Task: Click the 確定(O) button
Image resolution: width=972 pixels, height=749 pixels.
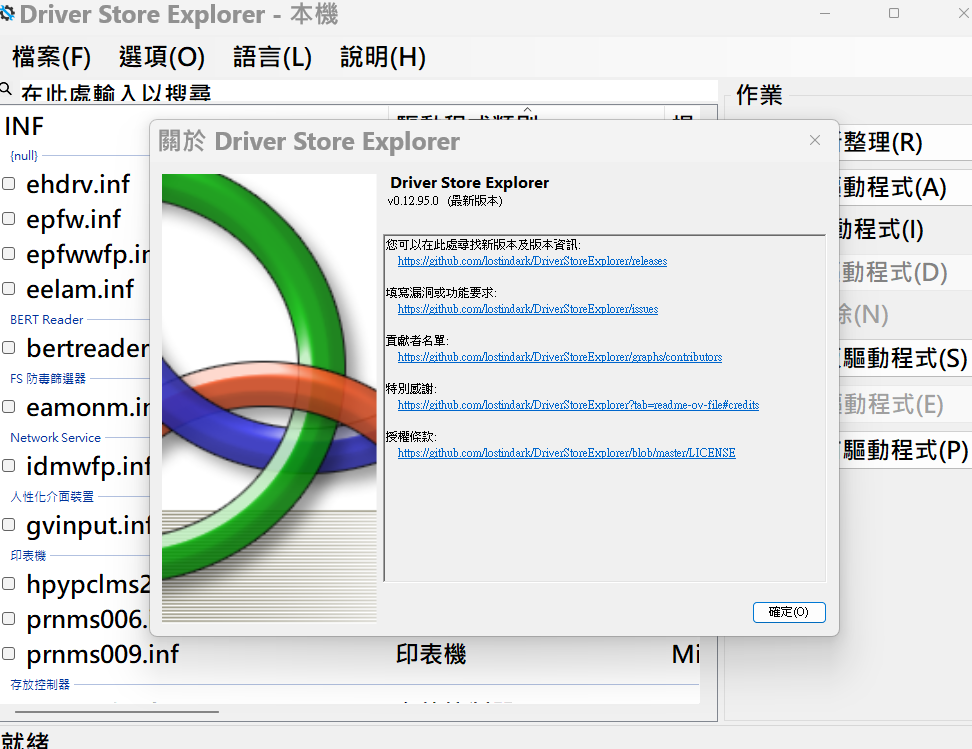Action: (x=789, y=612)
